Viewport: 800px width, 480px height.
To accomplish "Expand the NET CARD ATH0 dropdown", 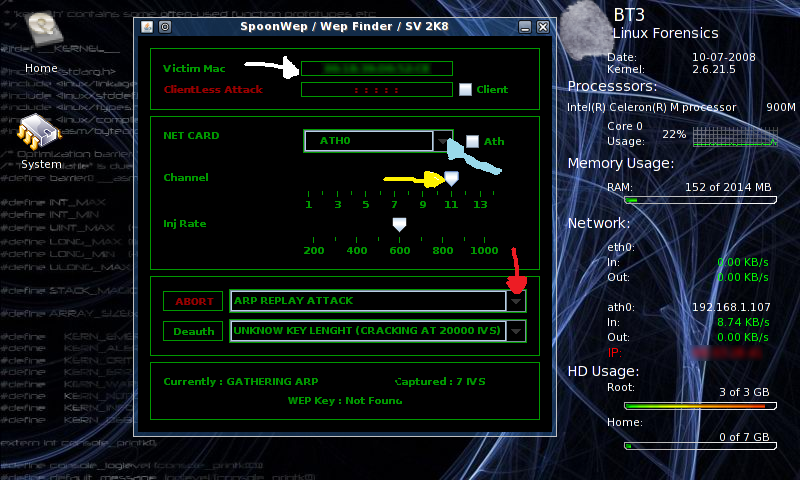I will tap(443, 142).
